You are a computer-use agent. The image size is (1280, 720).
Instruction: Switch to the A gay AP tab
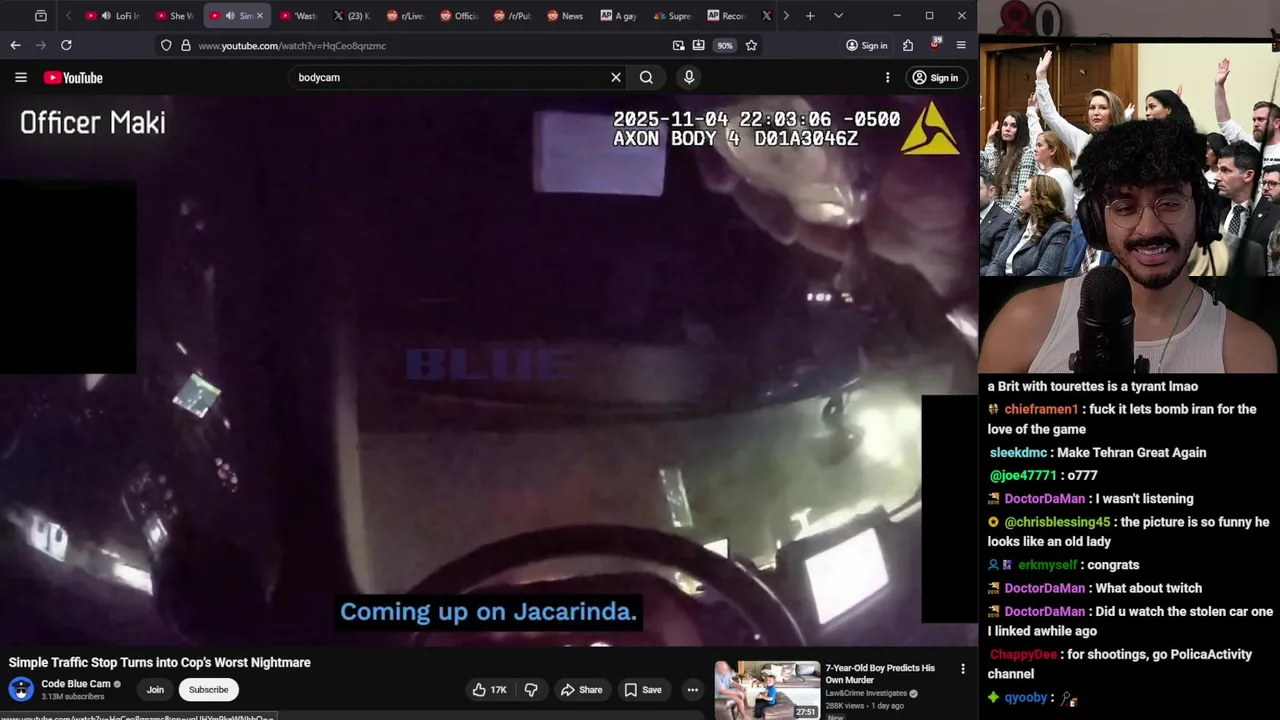619,16
